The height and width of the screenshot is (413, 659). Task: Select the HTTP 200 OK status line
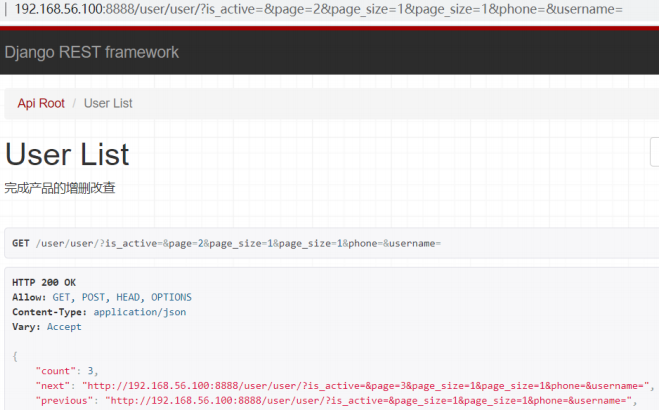[44, 282]
